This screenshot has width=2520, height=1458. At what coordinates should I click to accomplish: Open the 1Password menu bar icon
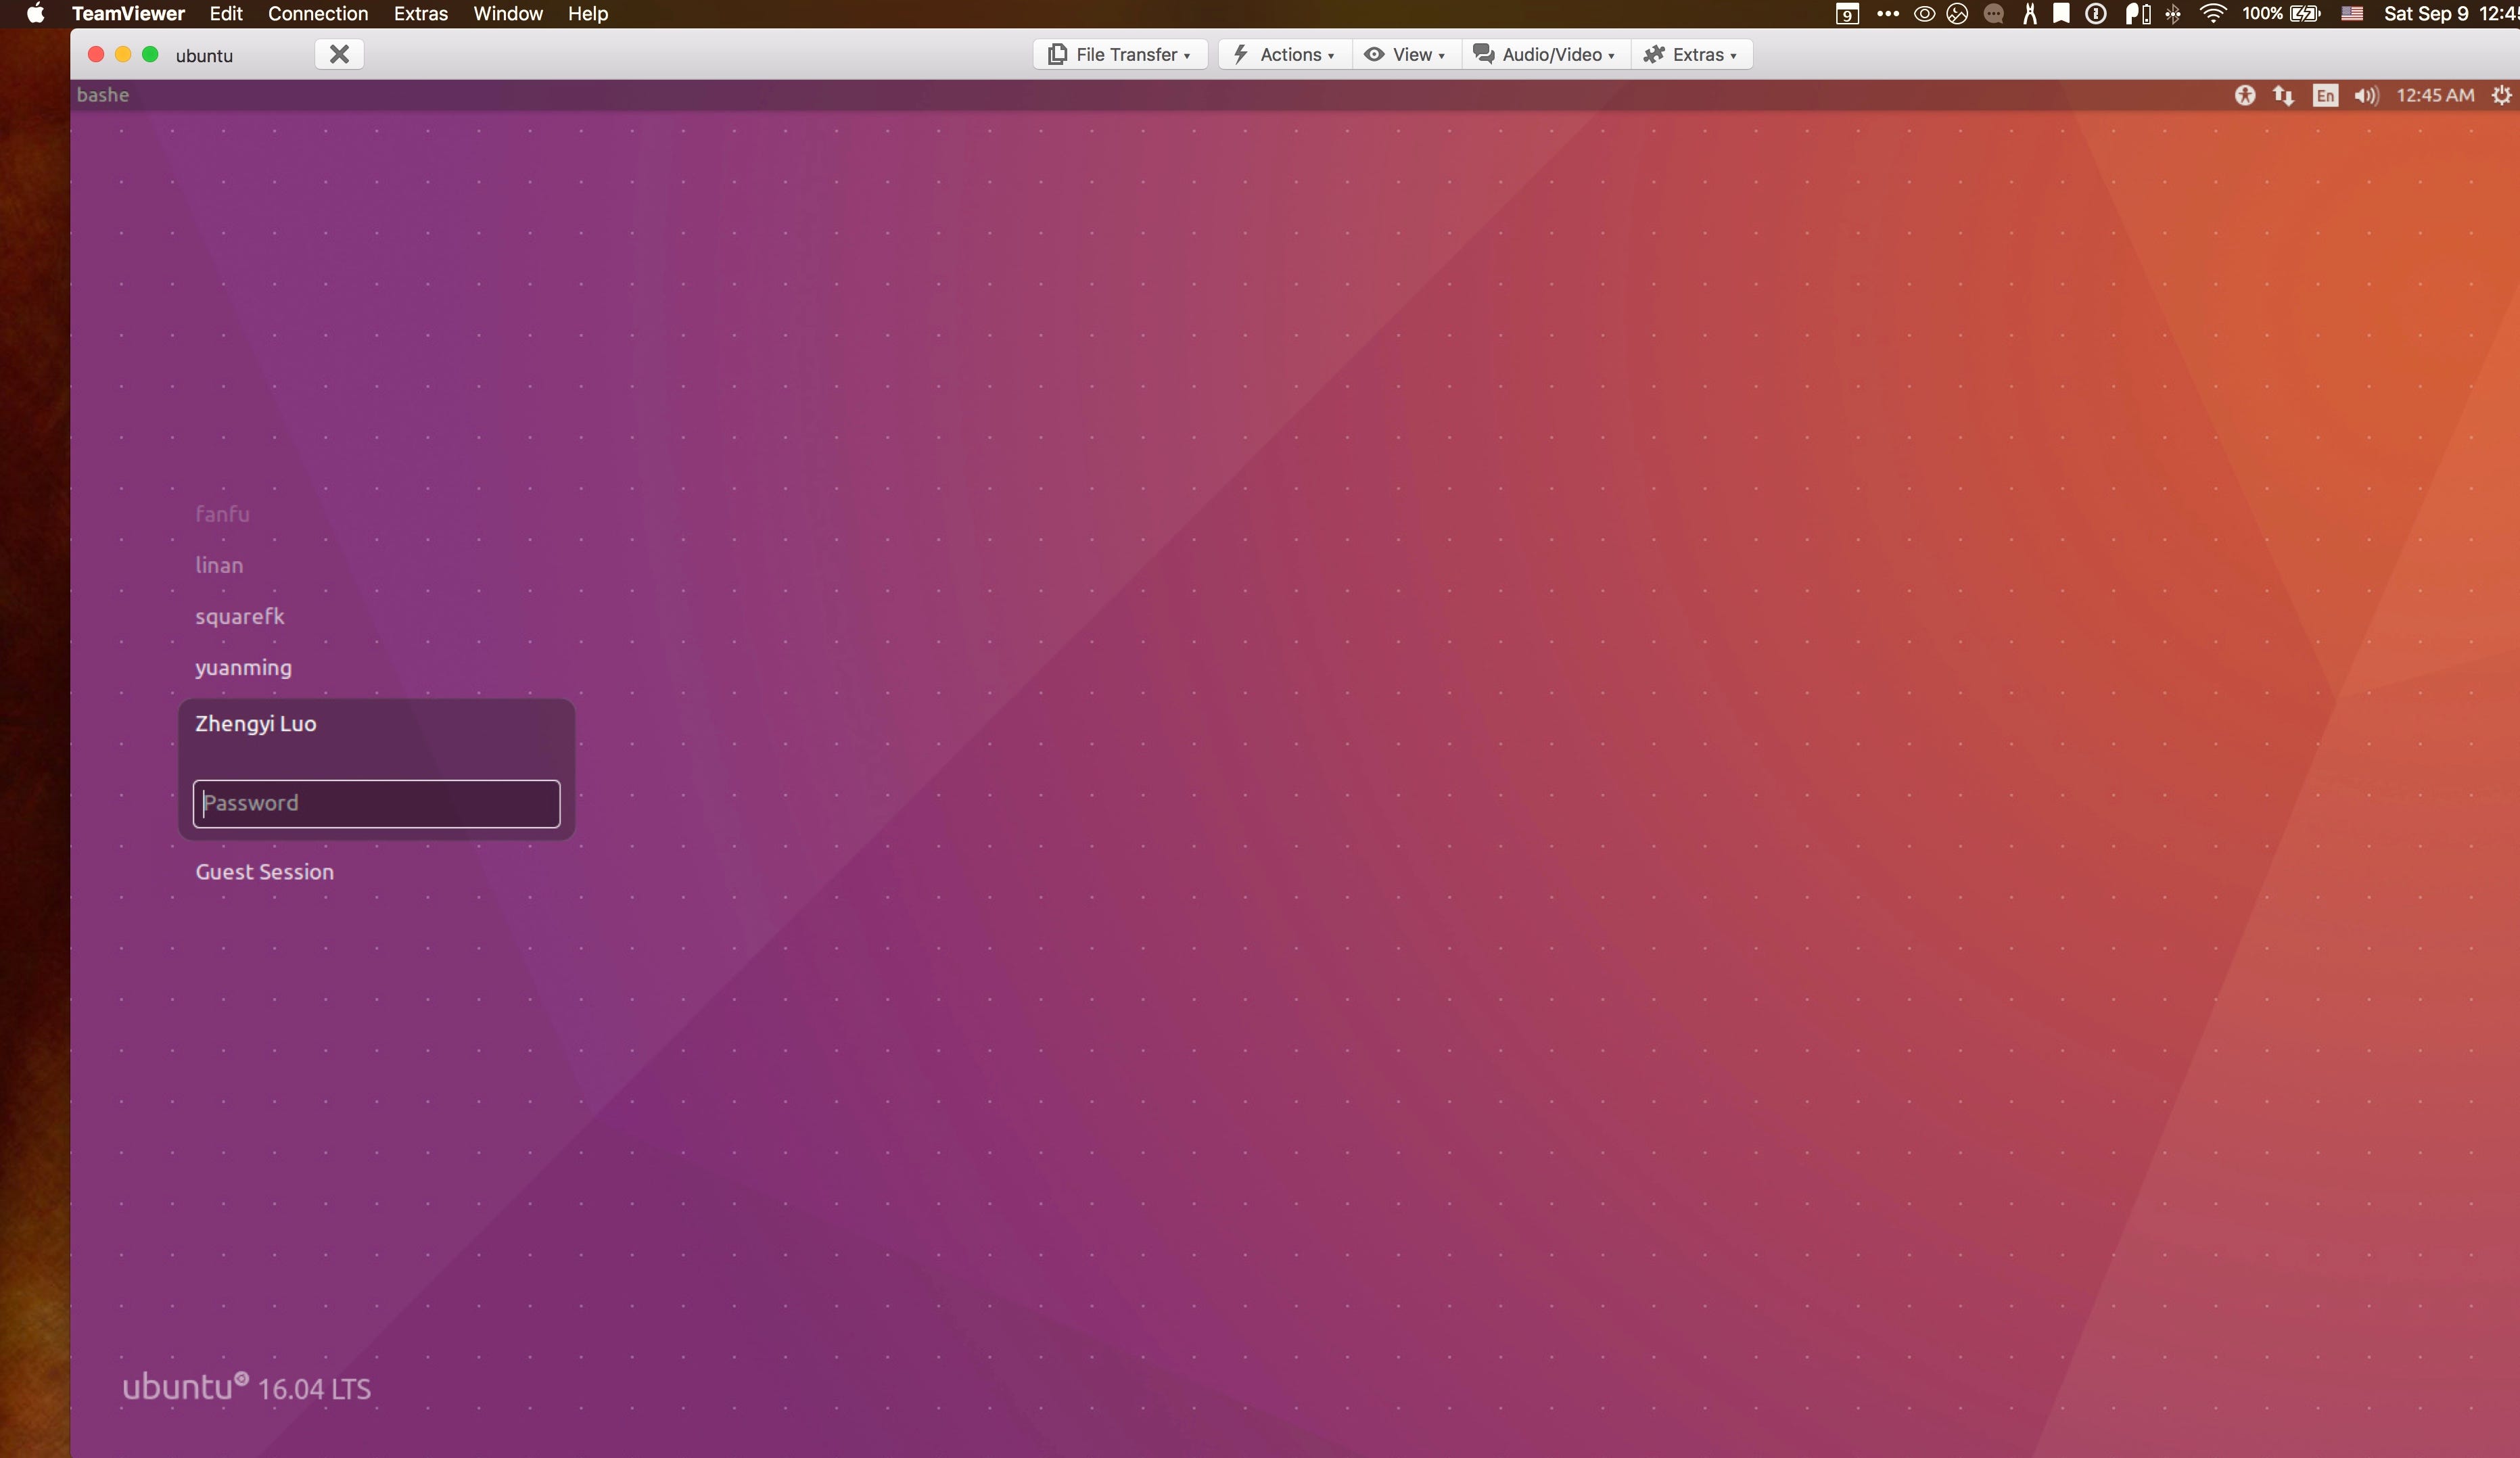tap(2095, 13)
